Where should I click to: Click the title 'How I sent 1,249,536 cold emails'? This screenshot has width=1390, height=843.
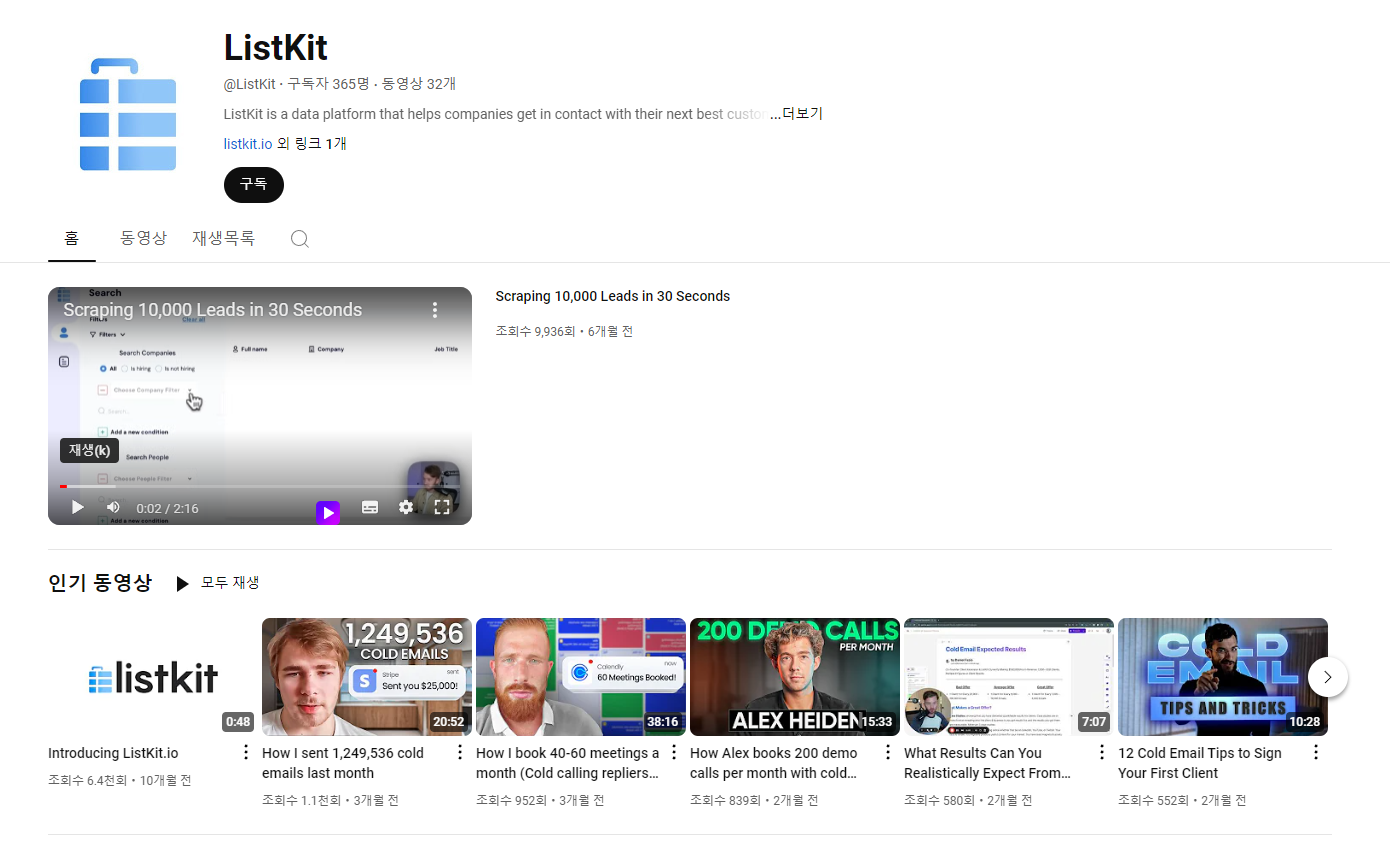coord(343,763)
